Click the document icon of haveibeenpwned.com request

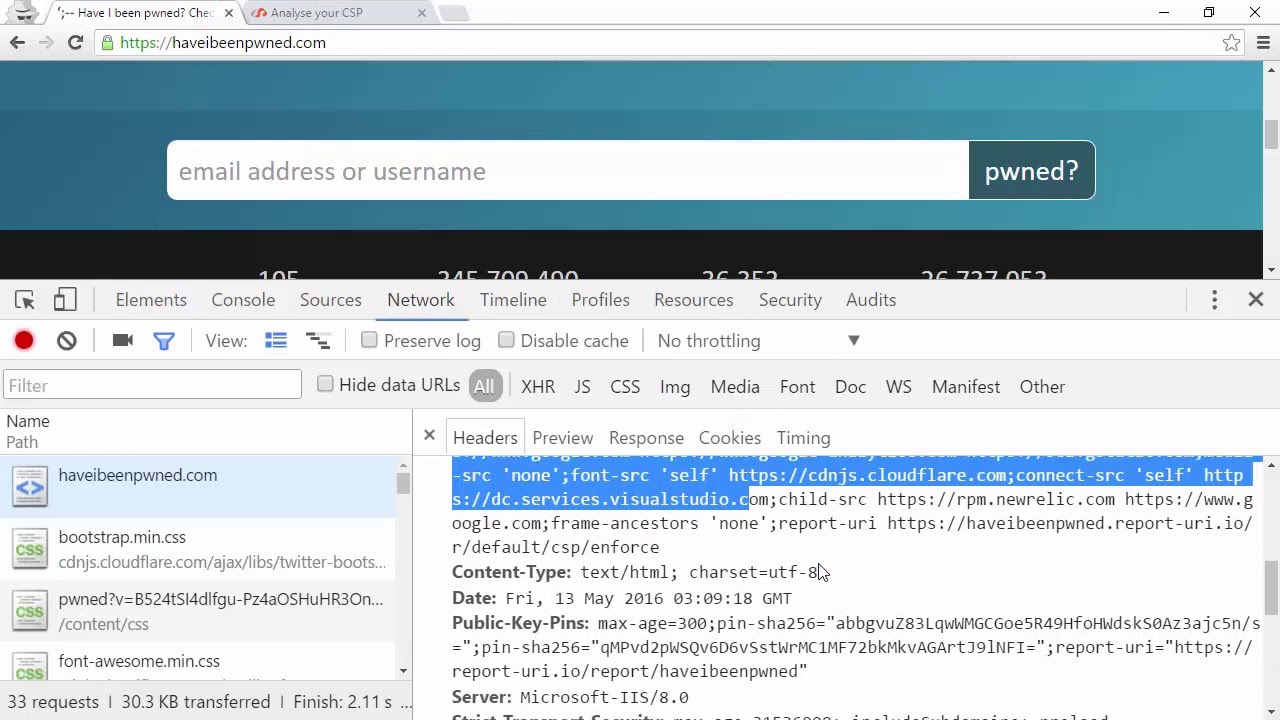point(29,487)
